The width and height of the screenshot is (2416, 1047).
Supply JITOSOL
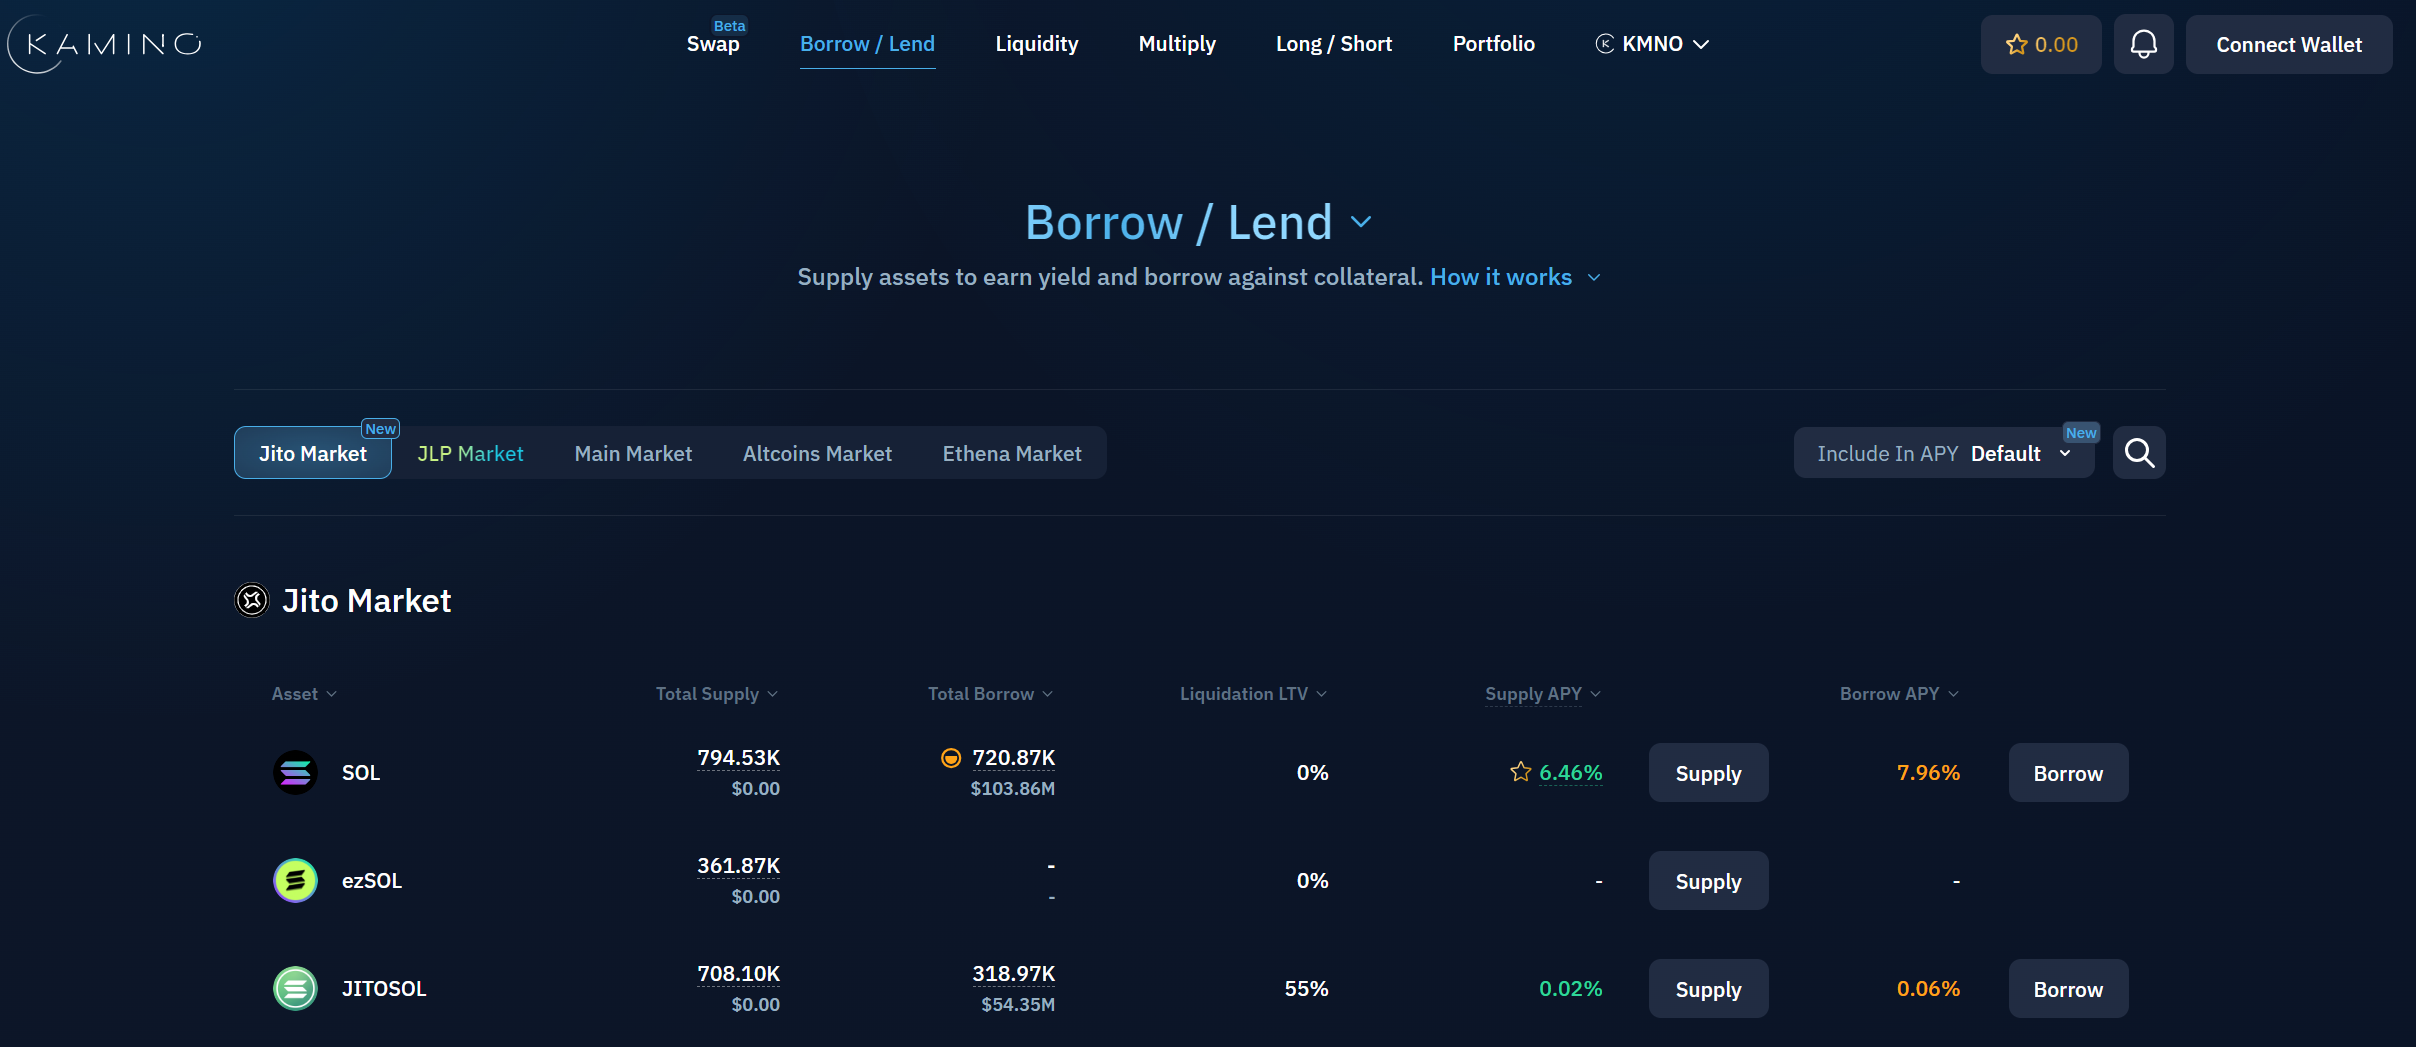1708,989
